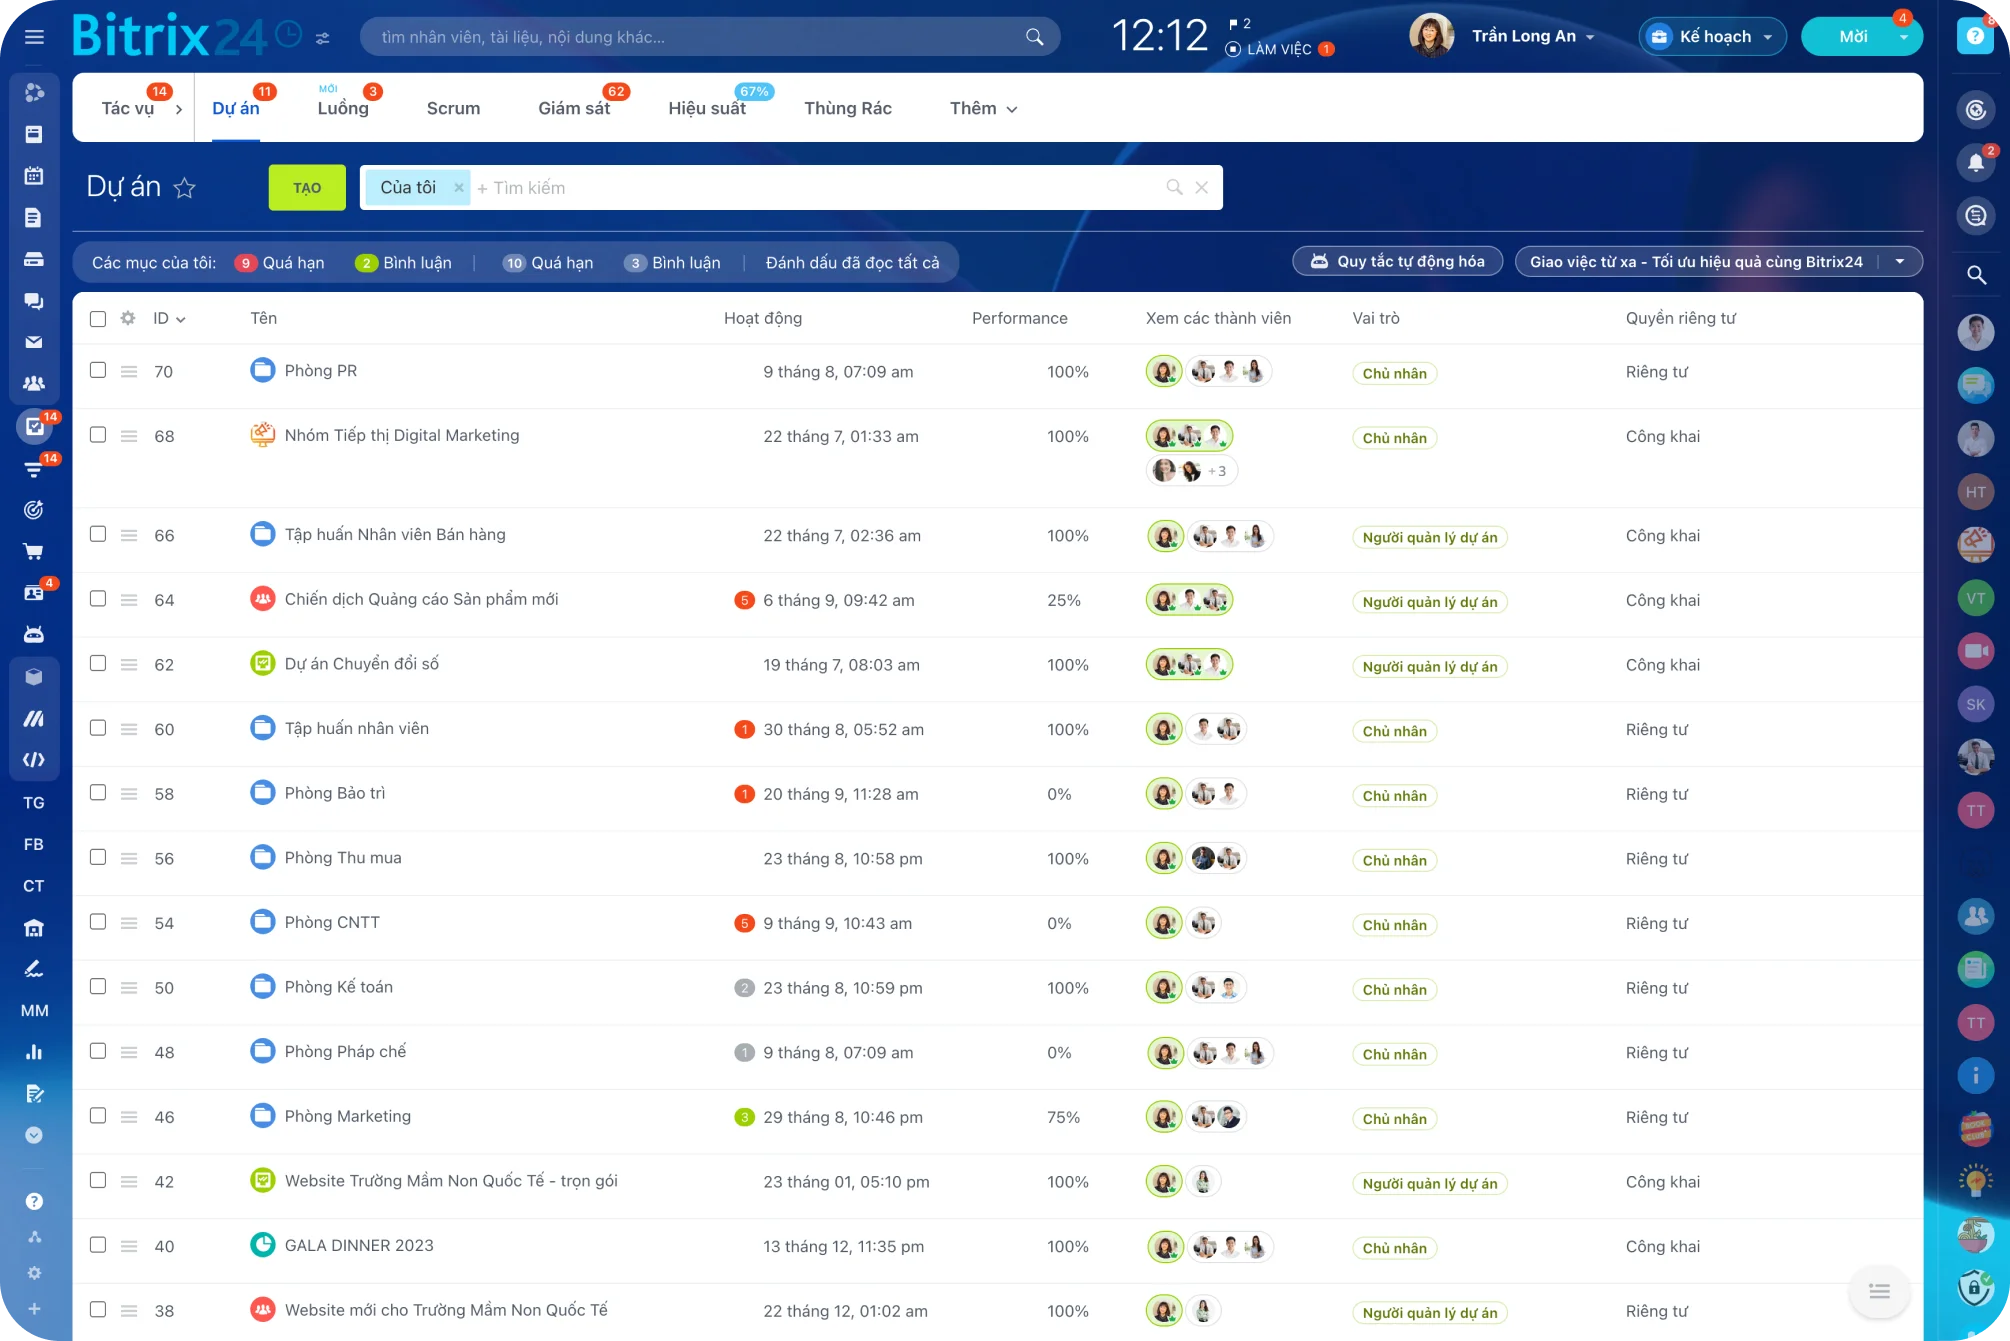Click the green TẠO button
This screenshot has width=2010, height=1341.
click(307, 188)
